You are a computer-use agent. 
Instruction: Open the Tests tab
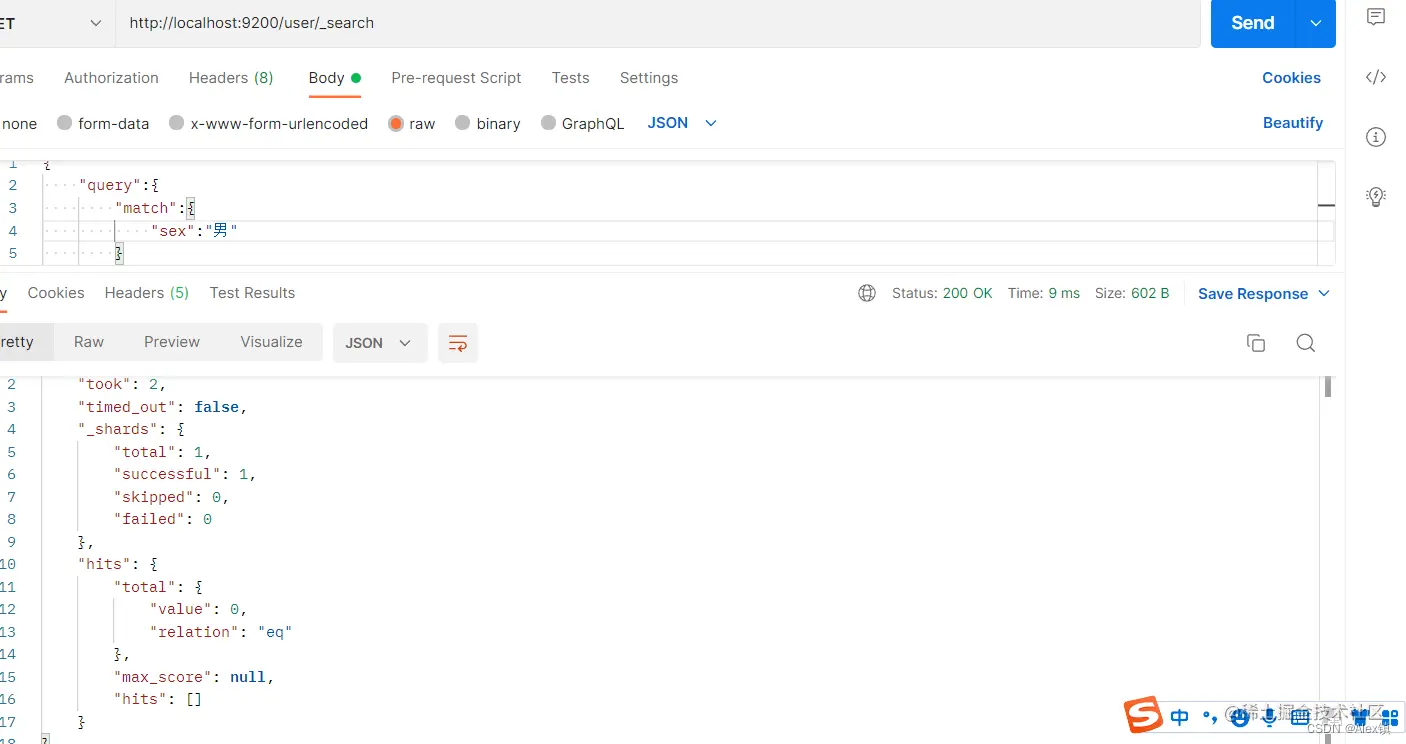(x=570, y=78)
